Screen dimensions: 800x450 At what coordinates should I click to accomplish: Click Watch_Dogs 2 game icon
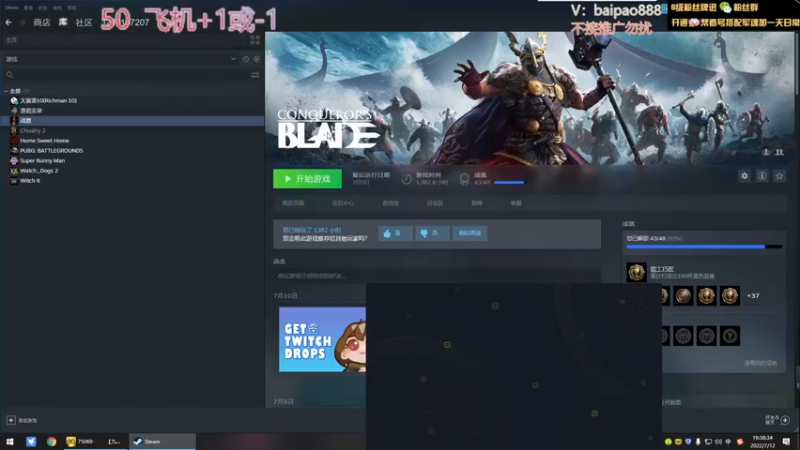[x=14, y=171]
